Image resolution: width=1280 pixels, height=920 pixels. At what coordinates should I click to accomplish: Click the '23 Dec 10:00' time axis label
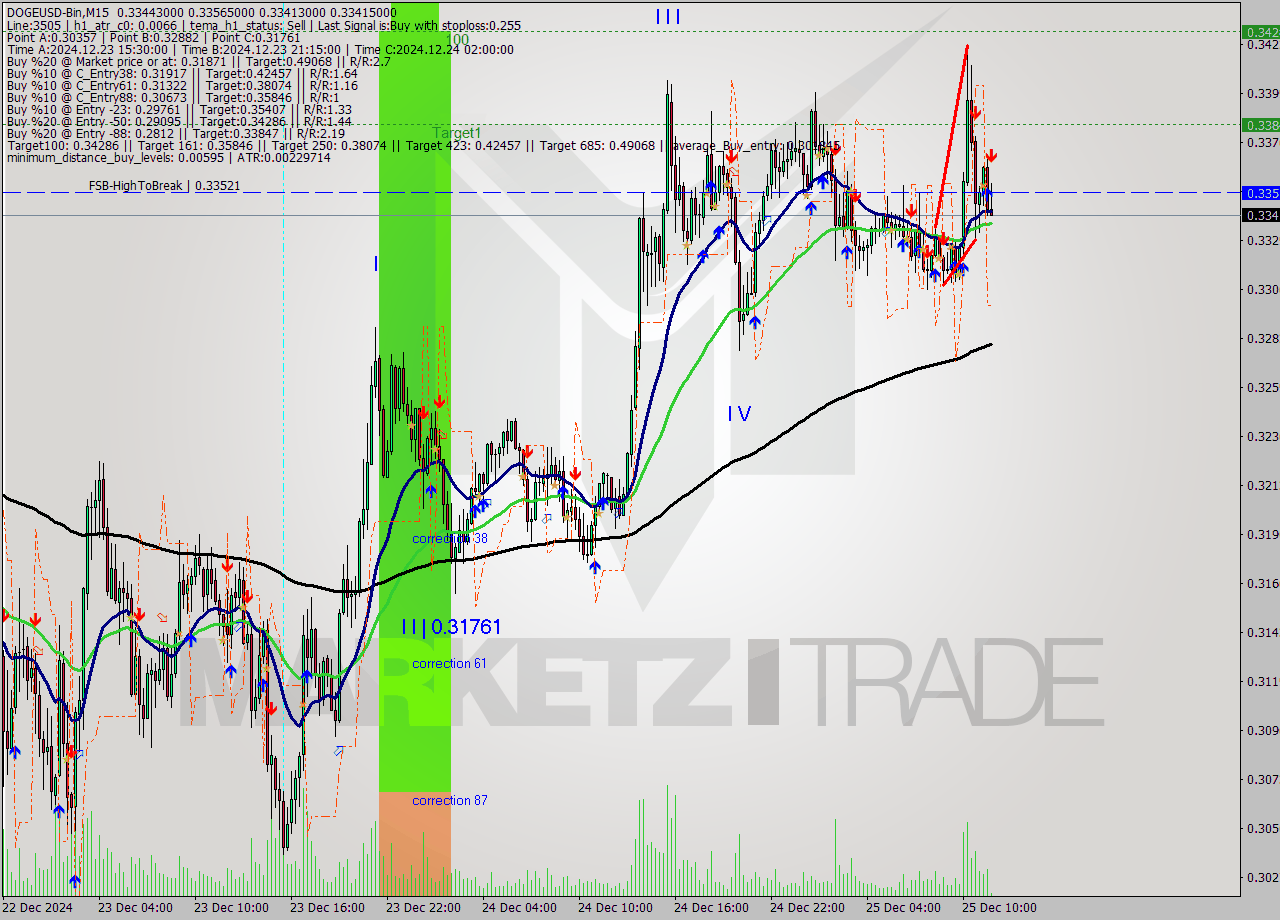(232, 908)
